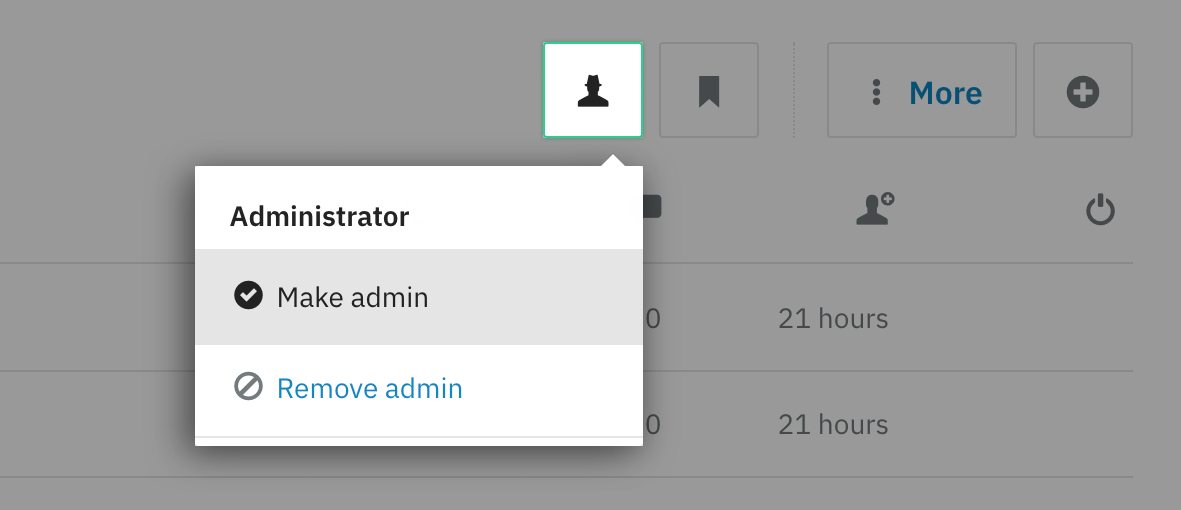
Task: Click the Administrator popup heading
Action: (319, 216)
